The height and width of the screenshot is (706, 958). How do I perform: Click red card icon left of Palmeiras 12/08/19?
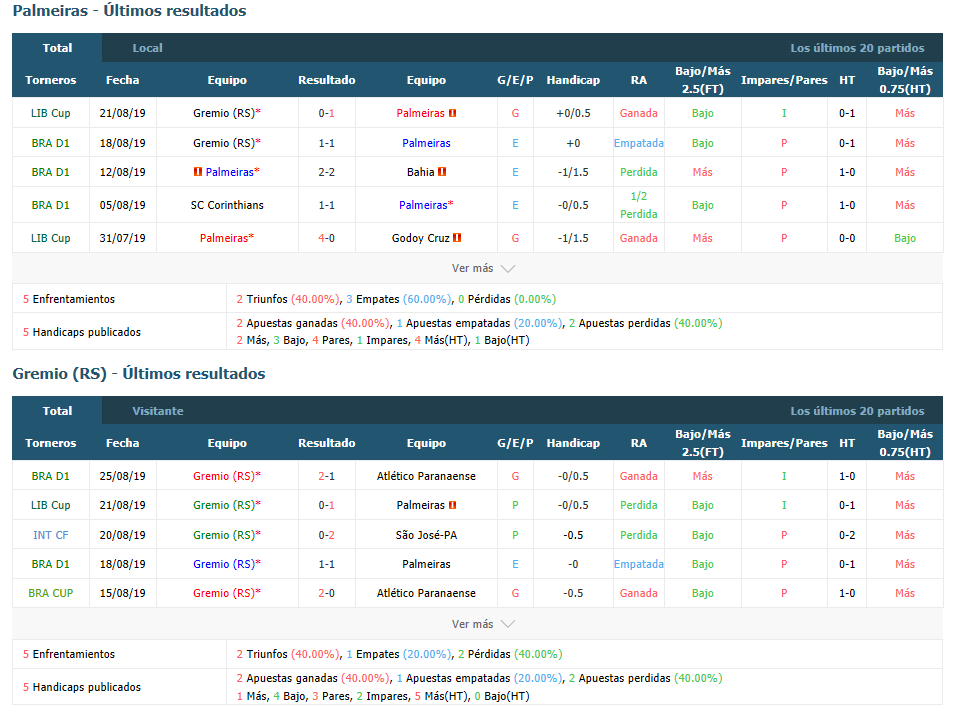tap(197, 172)
